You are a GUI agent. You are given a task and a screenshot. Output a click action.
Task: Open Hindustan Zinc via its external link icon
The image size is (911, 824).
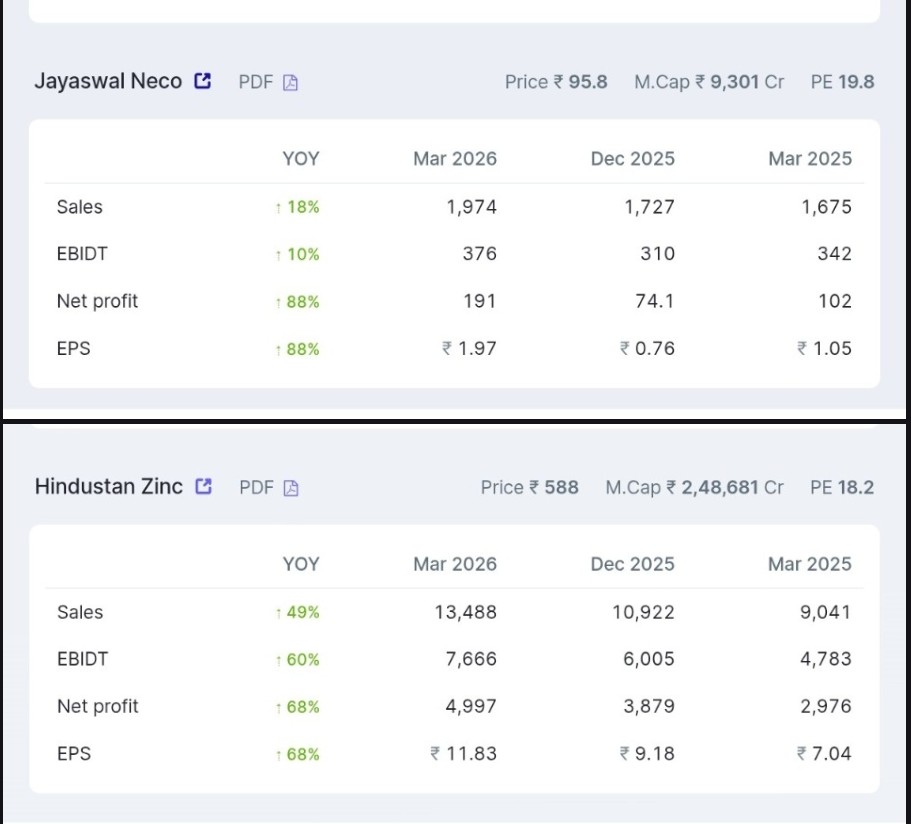click(204, 486)
